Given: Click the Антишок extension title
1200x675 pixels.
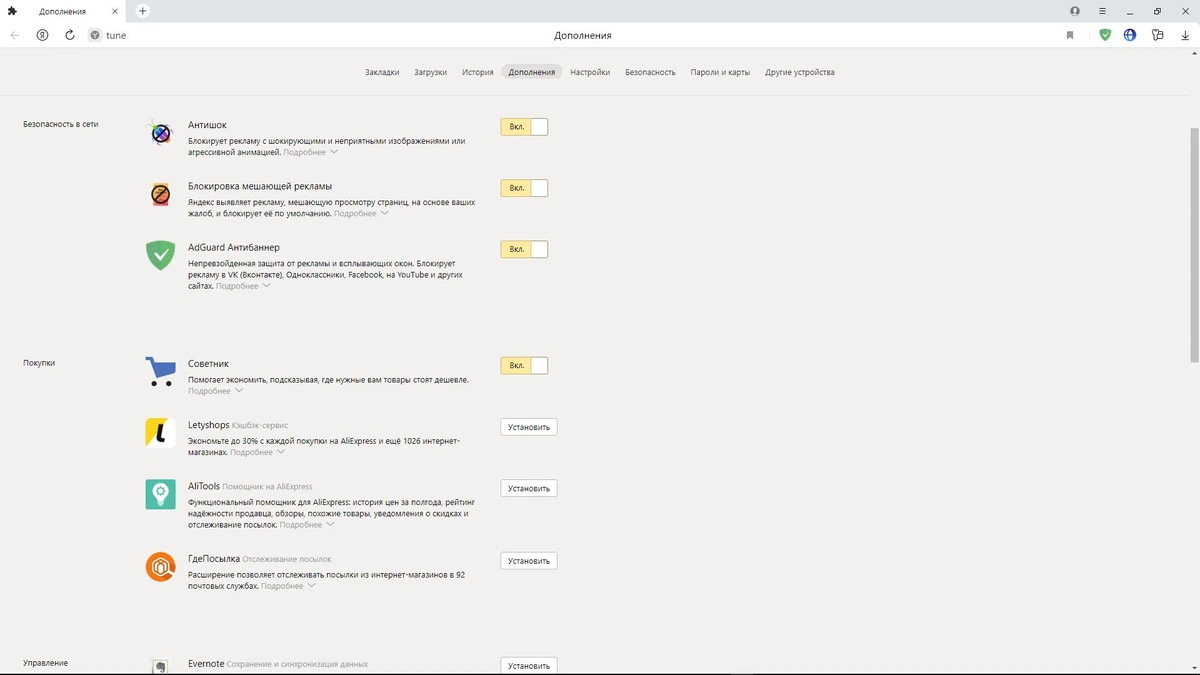Looking at the screenshot, I should click(207, 125).
